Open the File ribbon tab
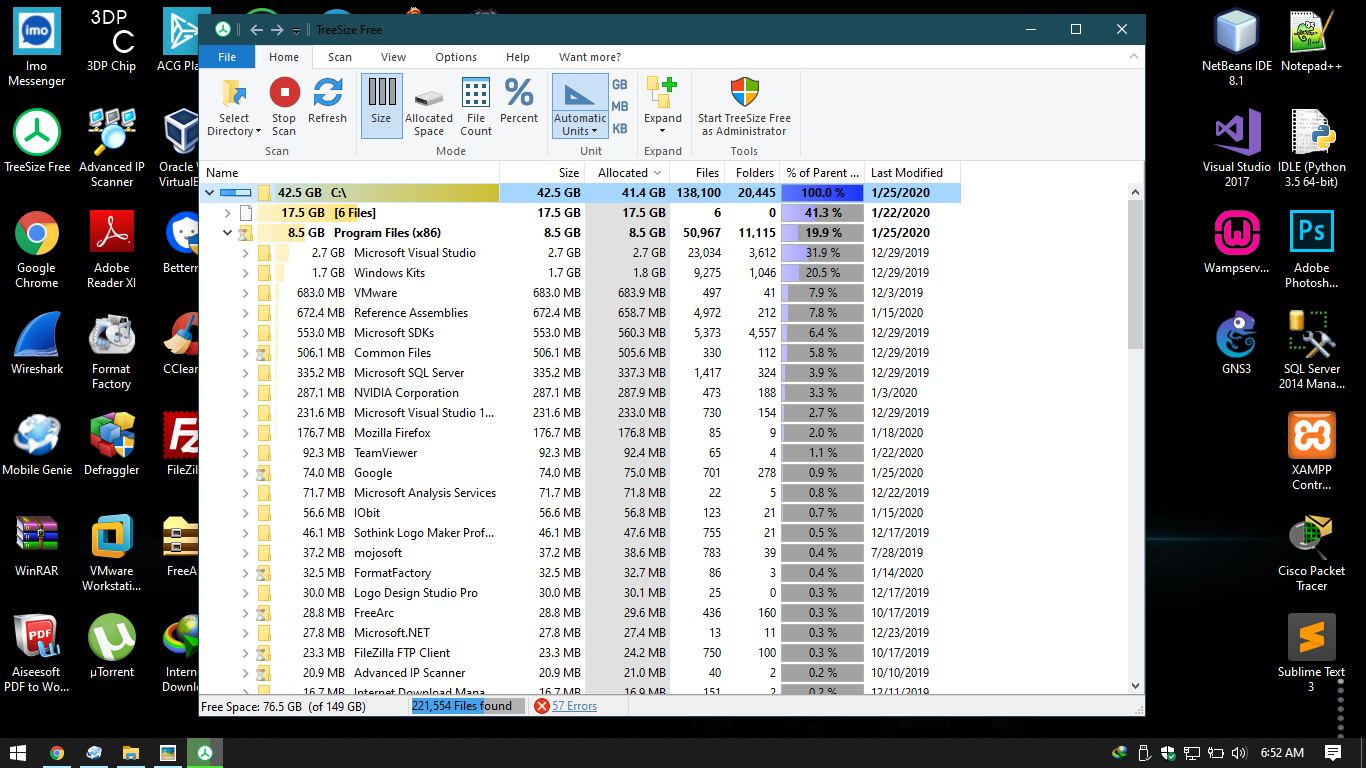Viewport: 1366px width, 768px height. click(x=227, y=57)
